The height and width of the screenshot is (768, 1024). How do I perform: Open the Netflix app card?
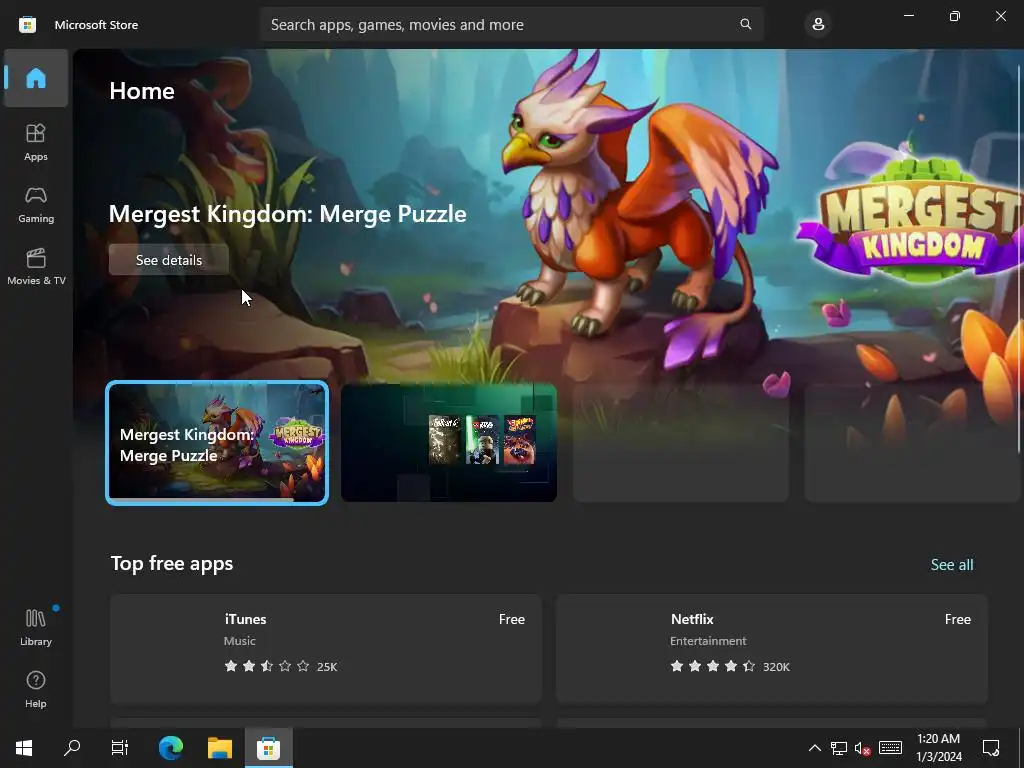[x=771, y=648]
